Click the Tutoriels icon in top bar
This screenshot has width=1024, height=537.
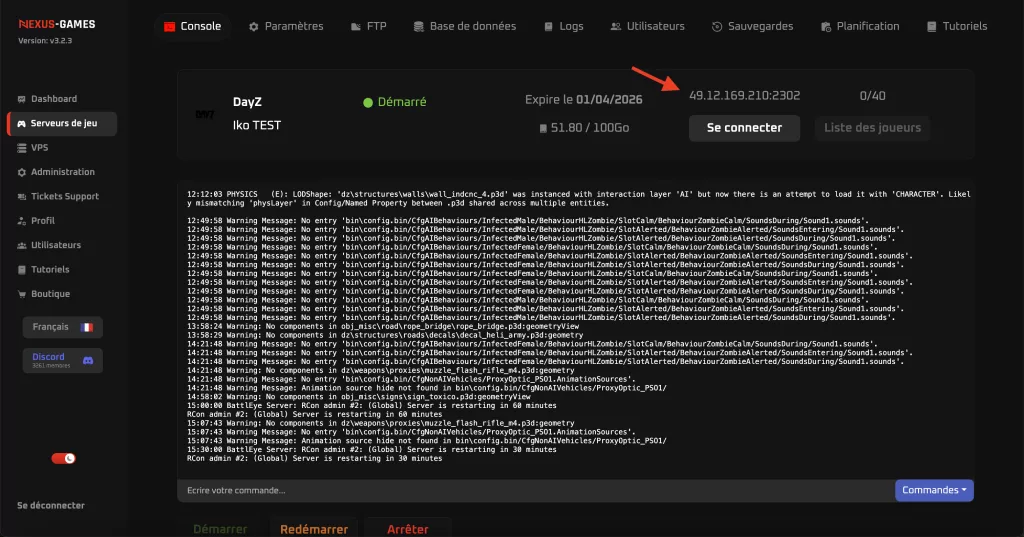click(x=932, y=27)
